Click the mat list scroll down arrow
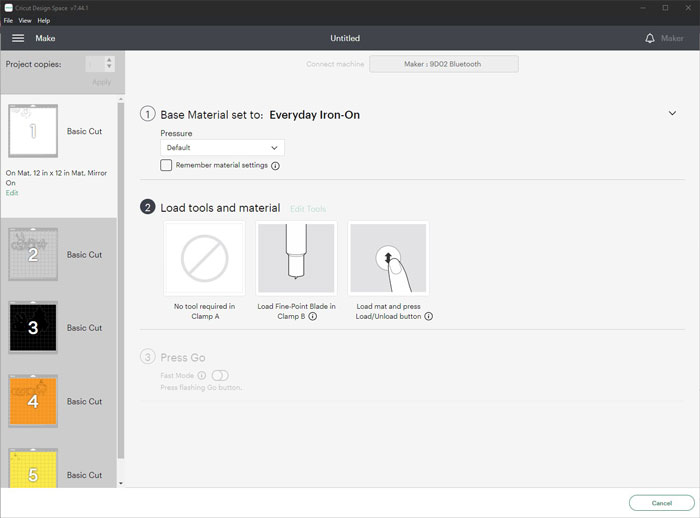Screen dimensions: 700x518 (x=121, y=483)
